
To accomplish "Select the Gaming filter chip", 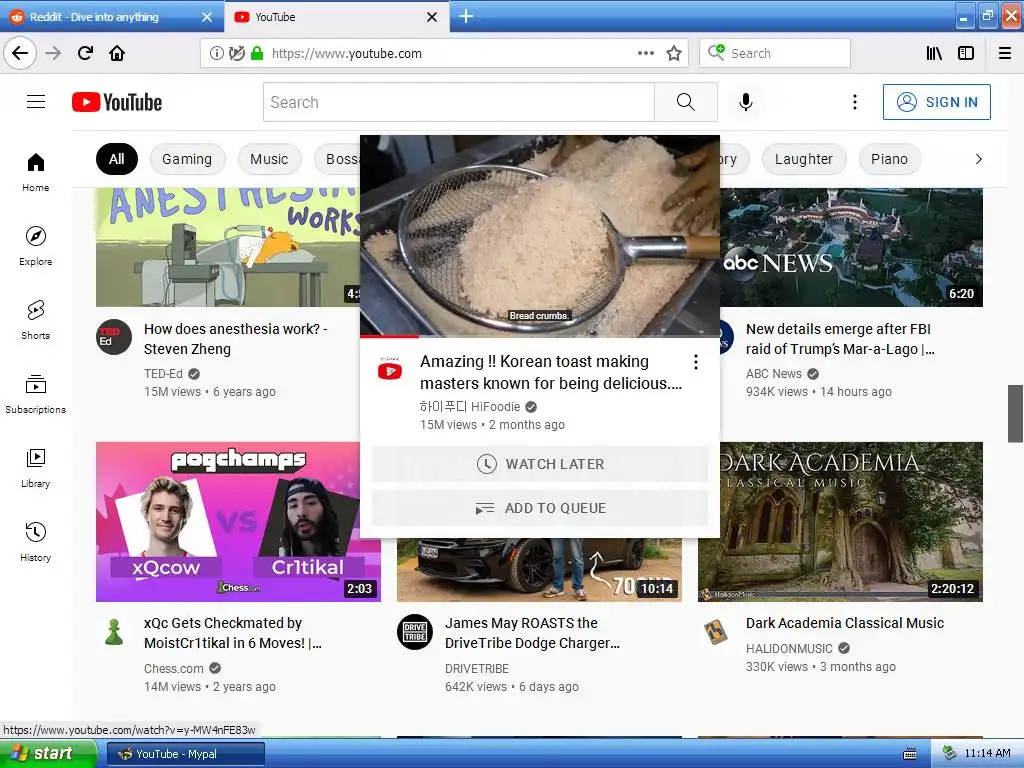I will coord(187,159).
